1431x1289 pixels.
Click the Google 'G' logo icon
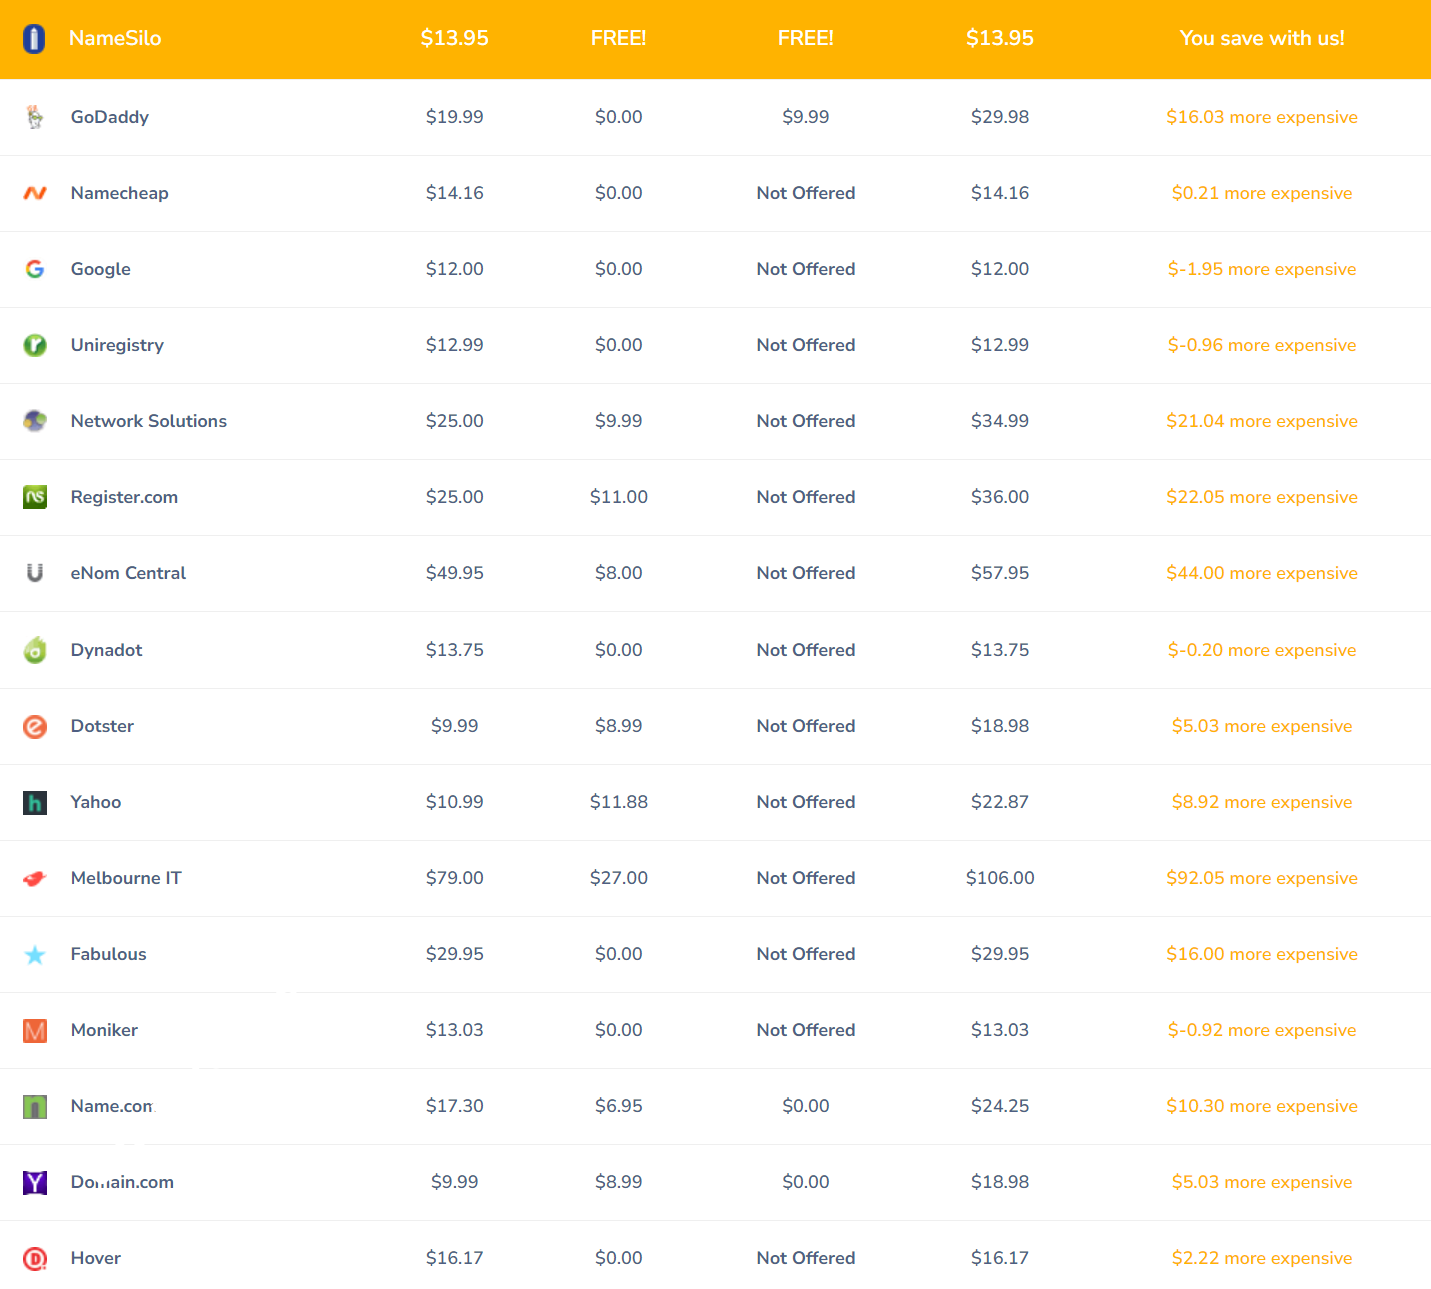[35, 269]
